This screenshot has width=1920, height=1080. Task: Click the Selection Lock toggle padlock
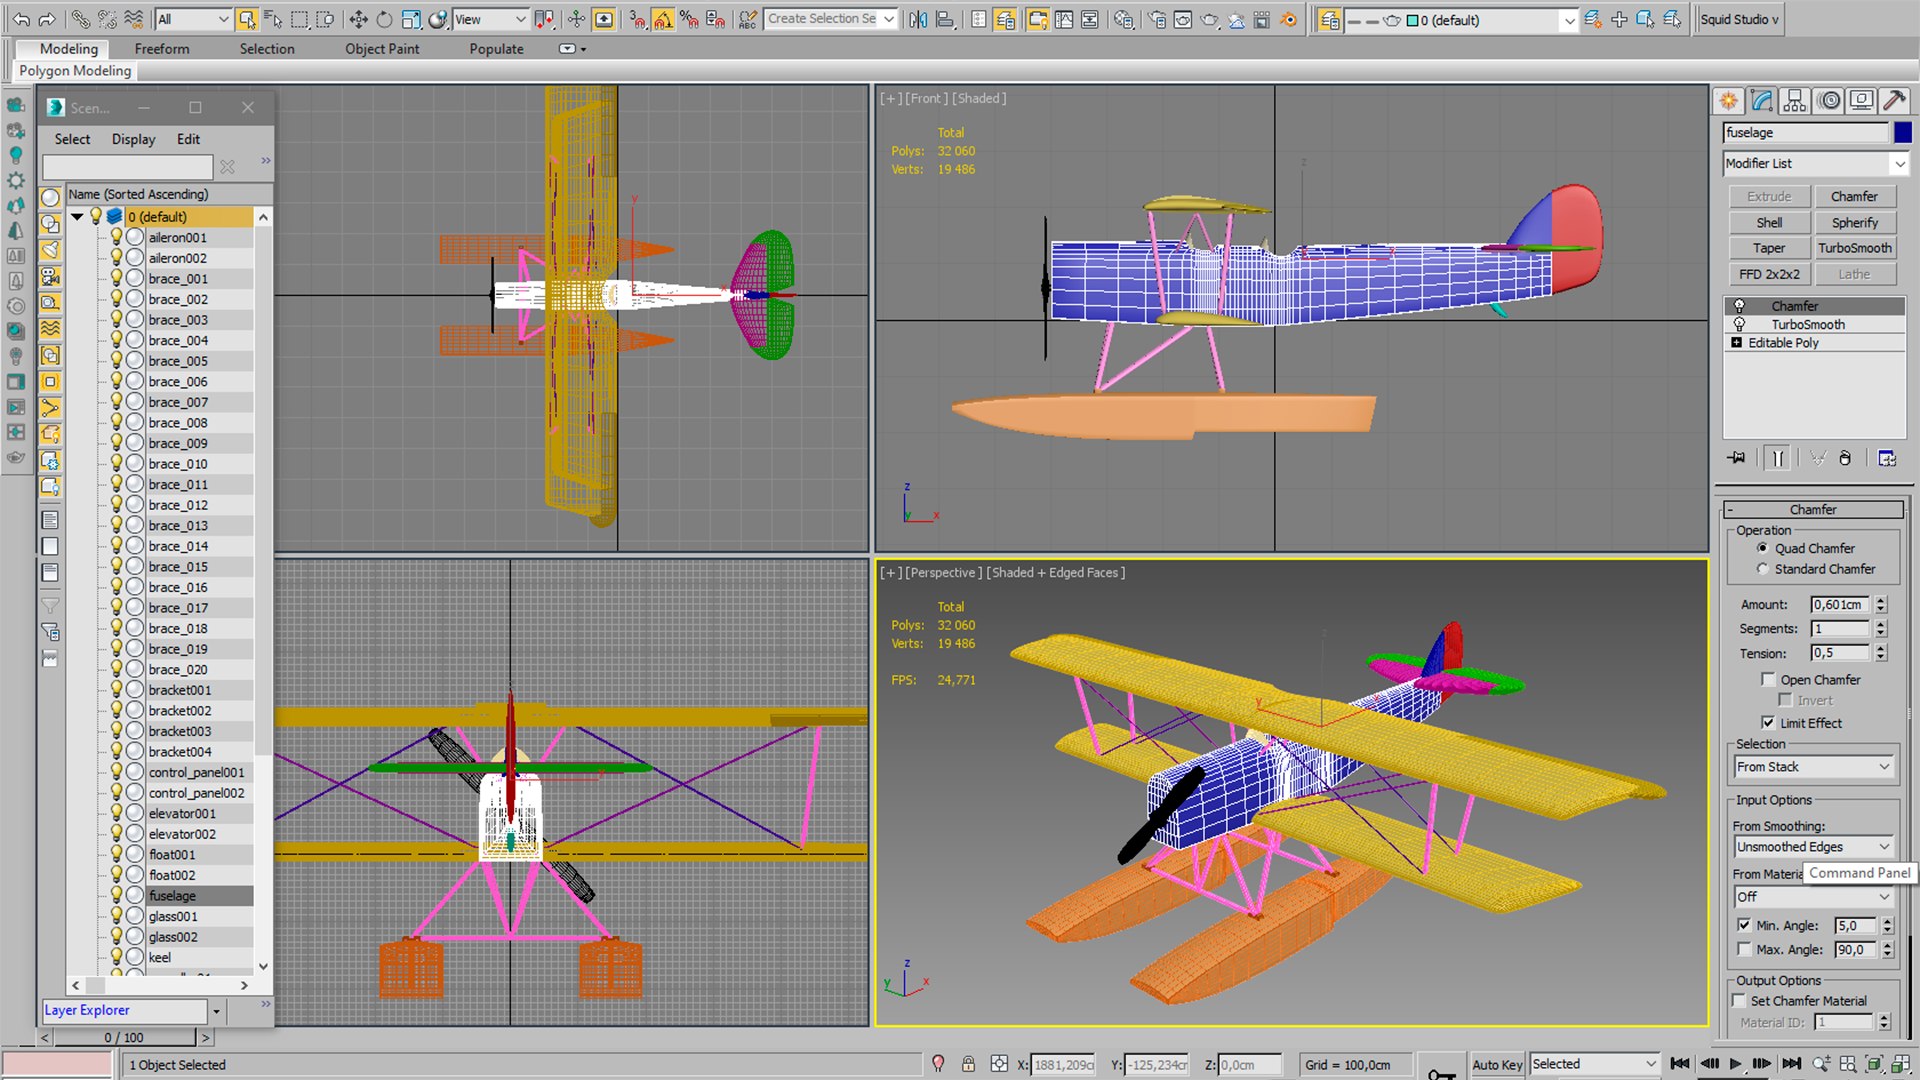pyautogui.click(x=968, y=1064)
